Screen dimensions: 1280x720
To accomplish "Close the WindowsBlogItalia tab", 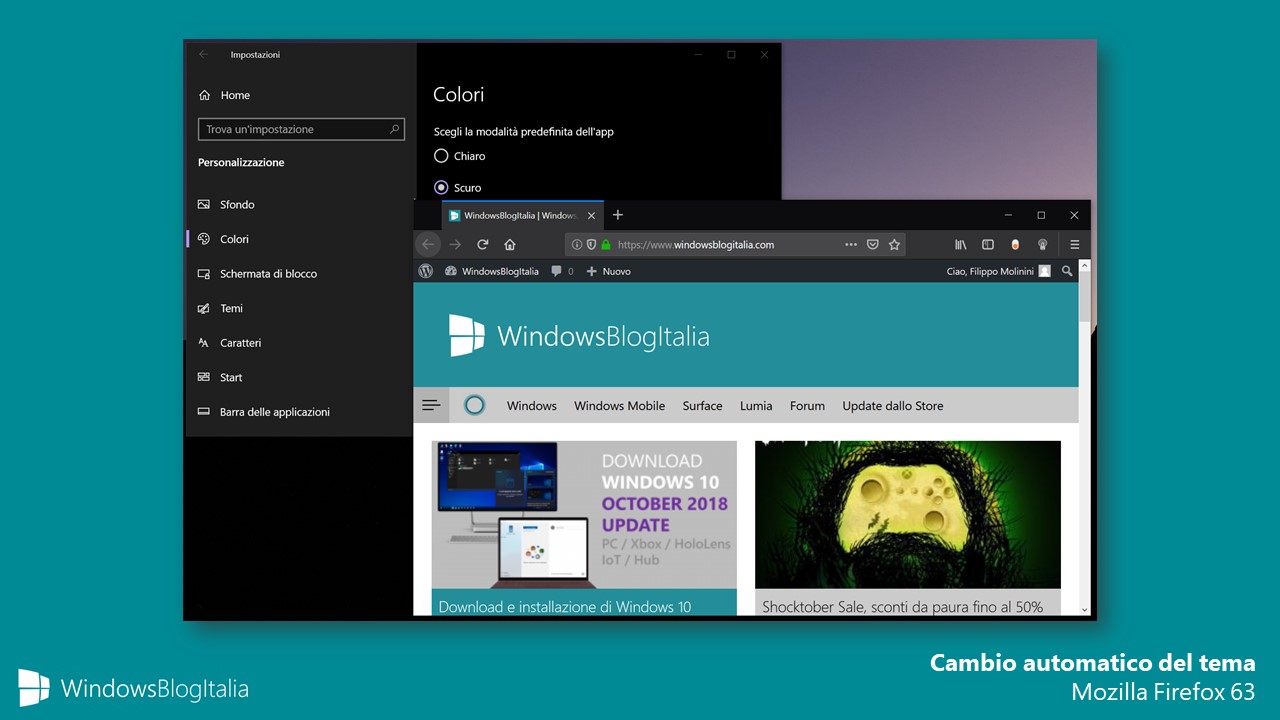I will click(591, 215).
